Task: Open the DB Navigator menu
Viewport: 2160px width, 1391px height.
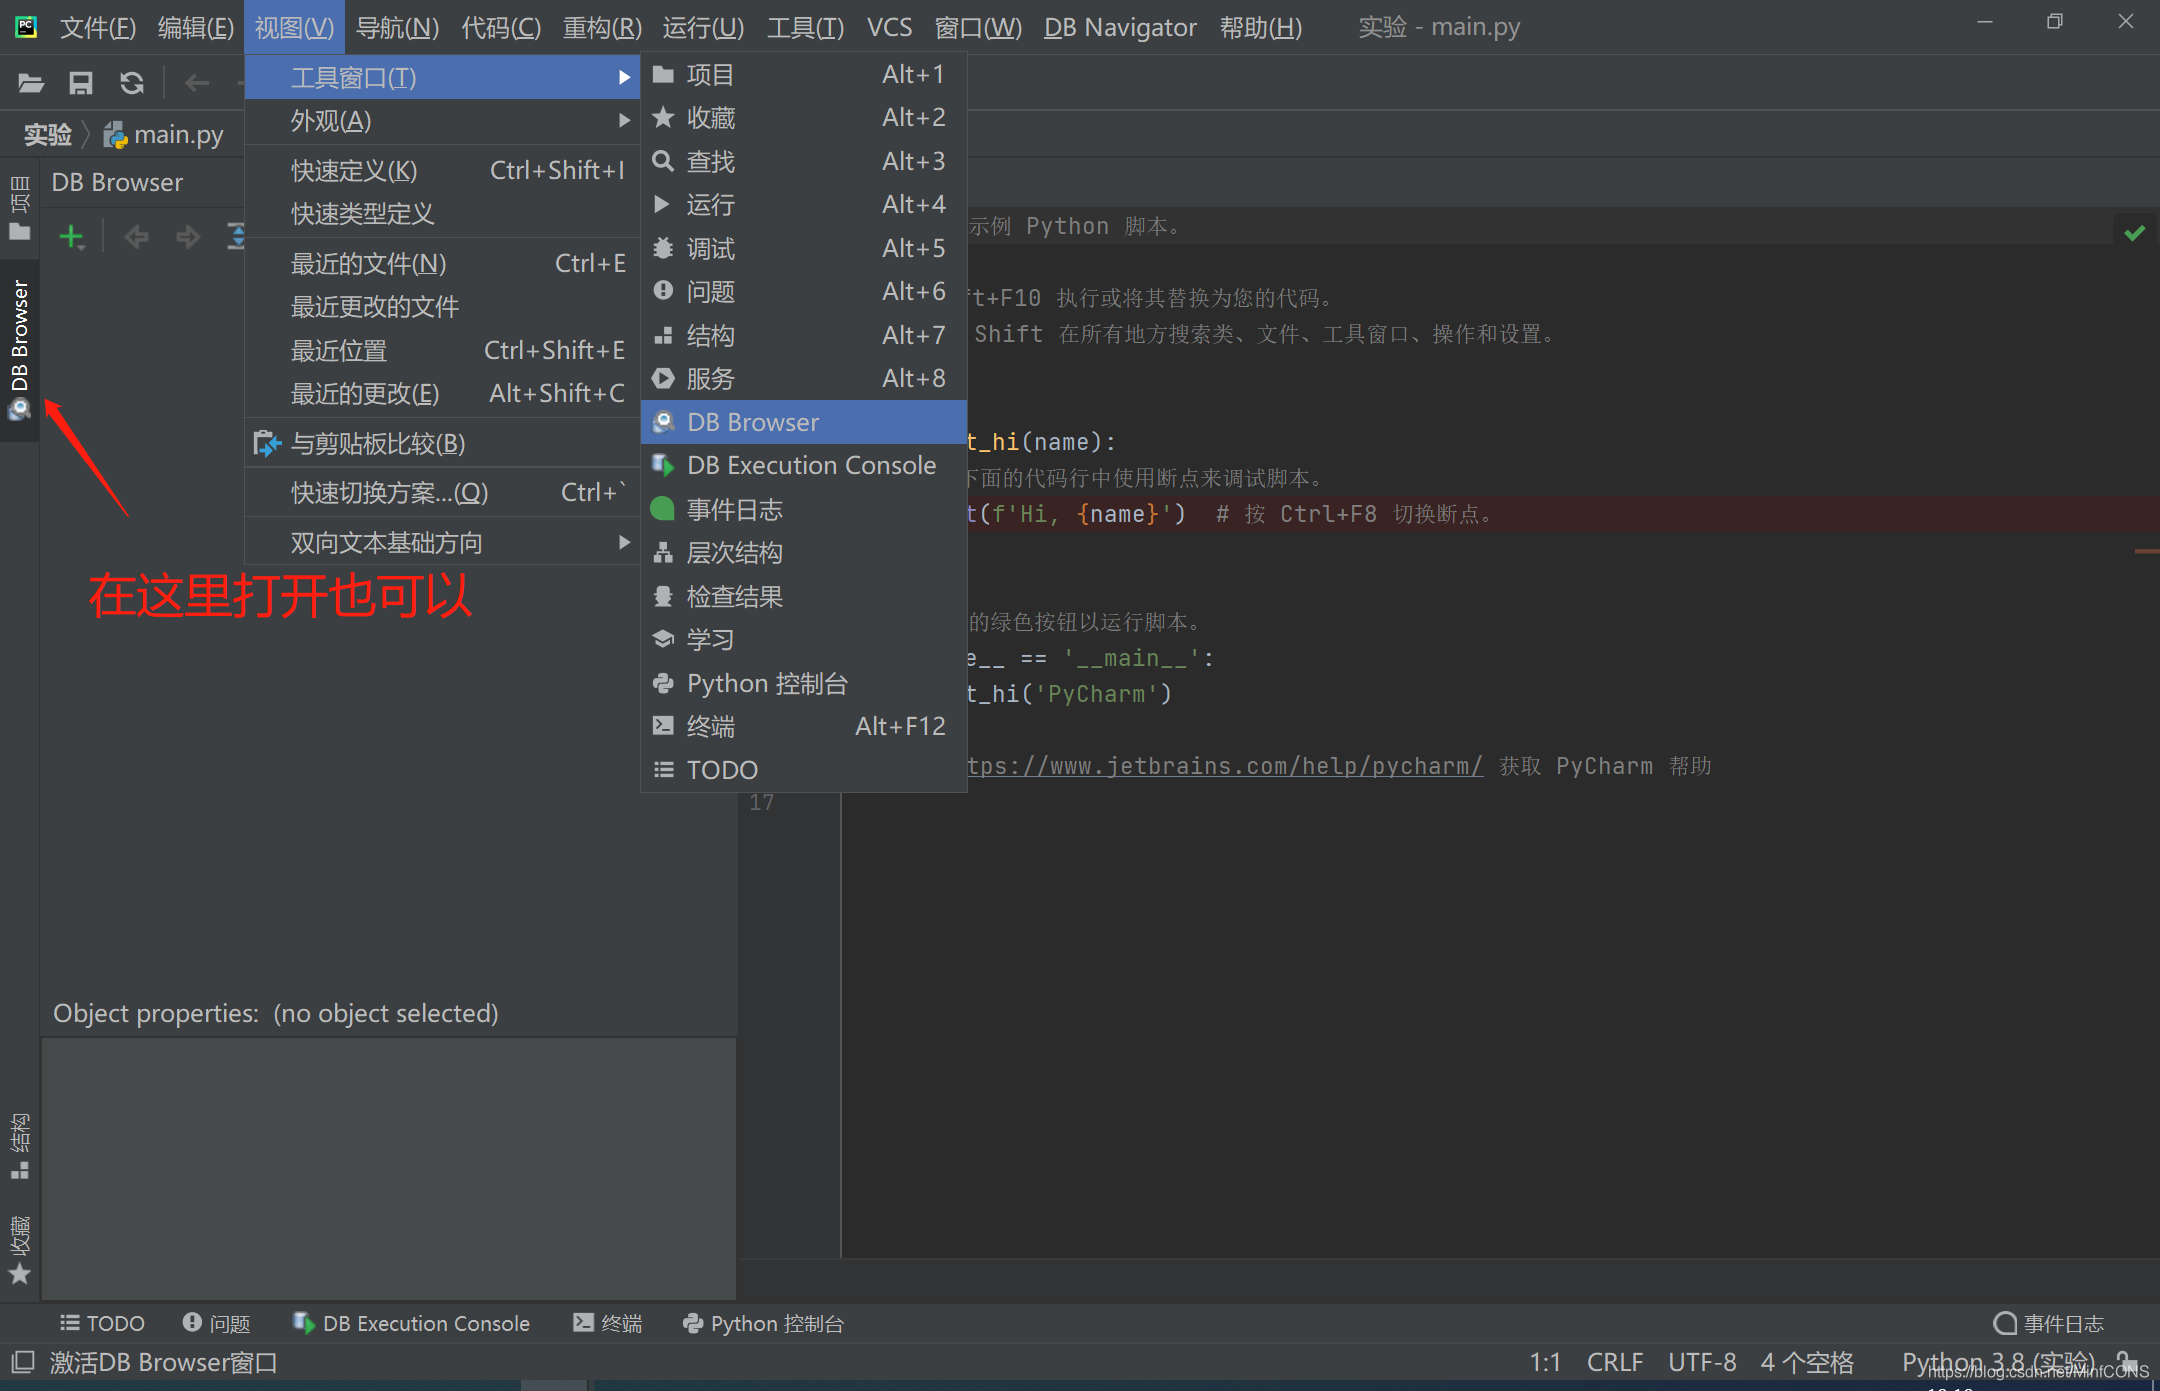Action: pyautogui.click(x=1120, y=27)
